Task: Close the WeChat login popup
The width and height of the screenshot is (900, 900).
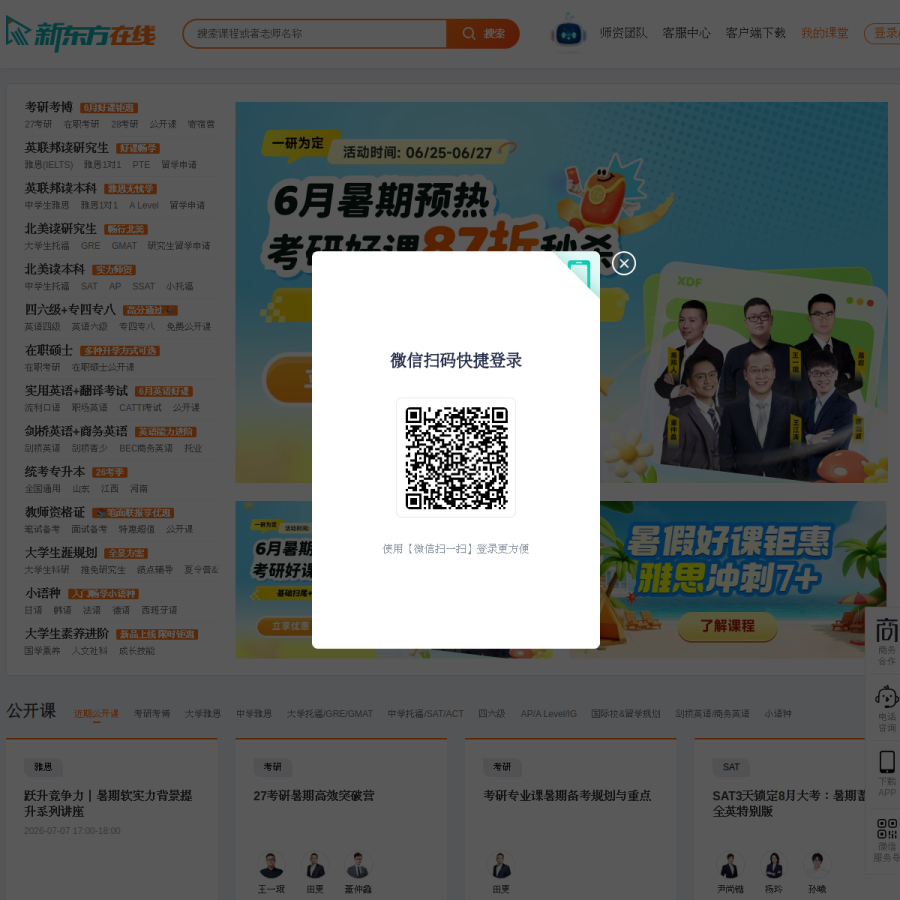Action: pyautogui.click(x=623, y=263)
